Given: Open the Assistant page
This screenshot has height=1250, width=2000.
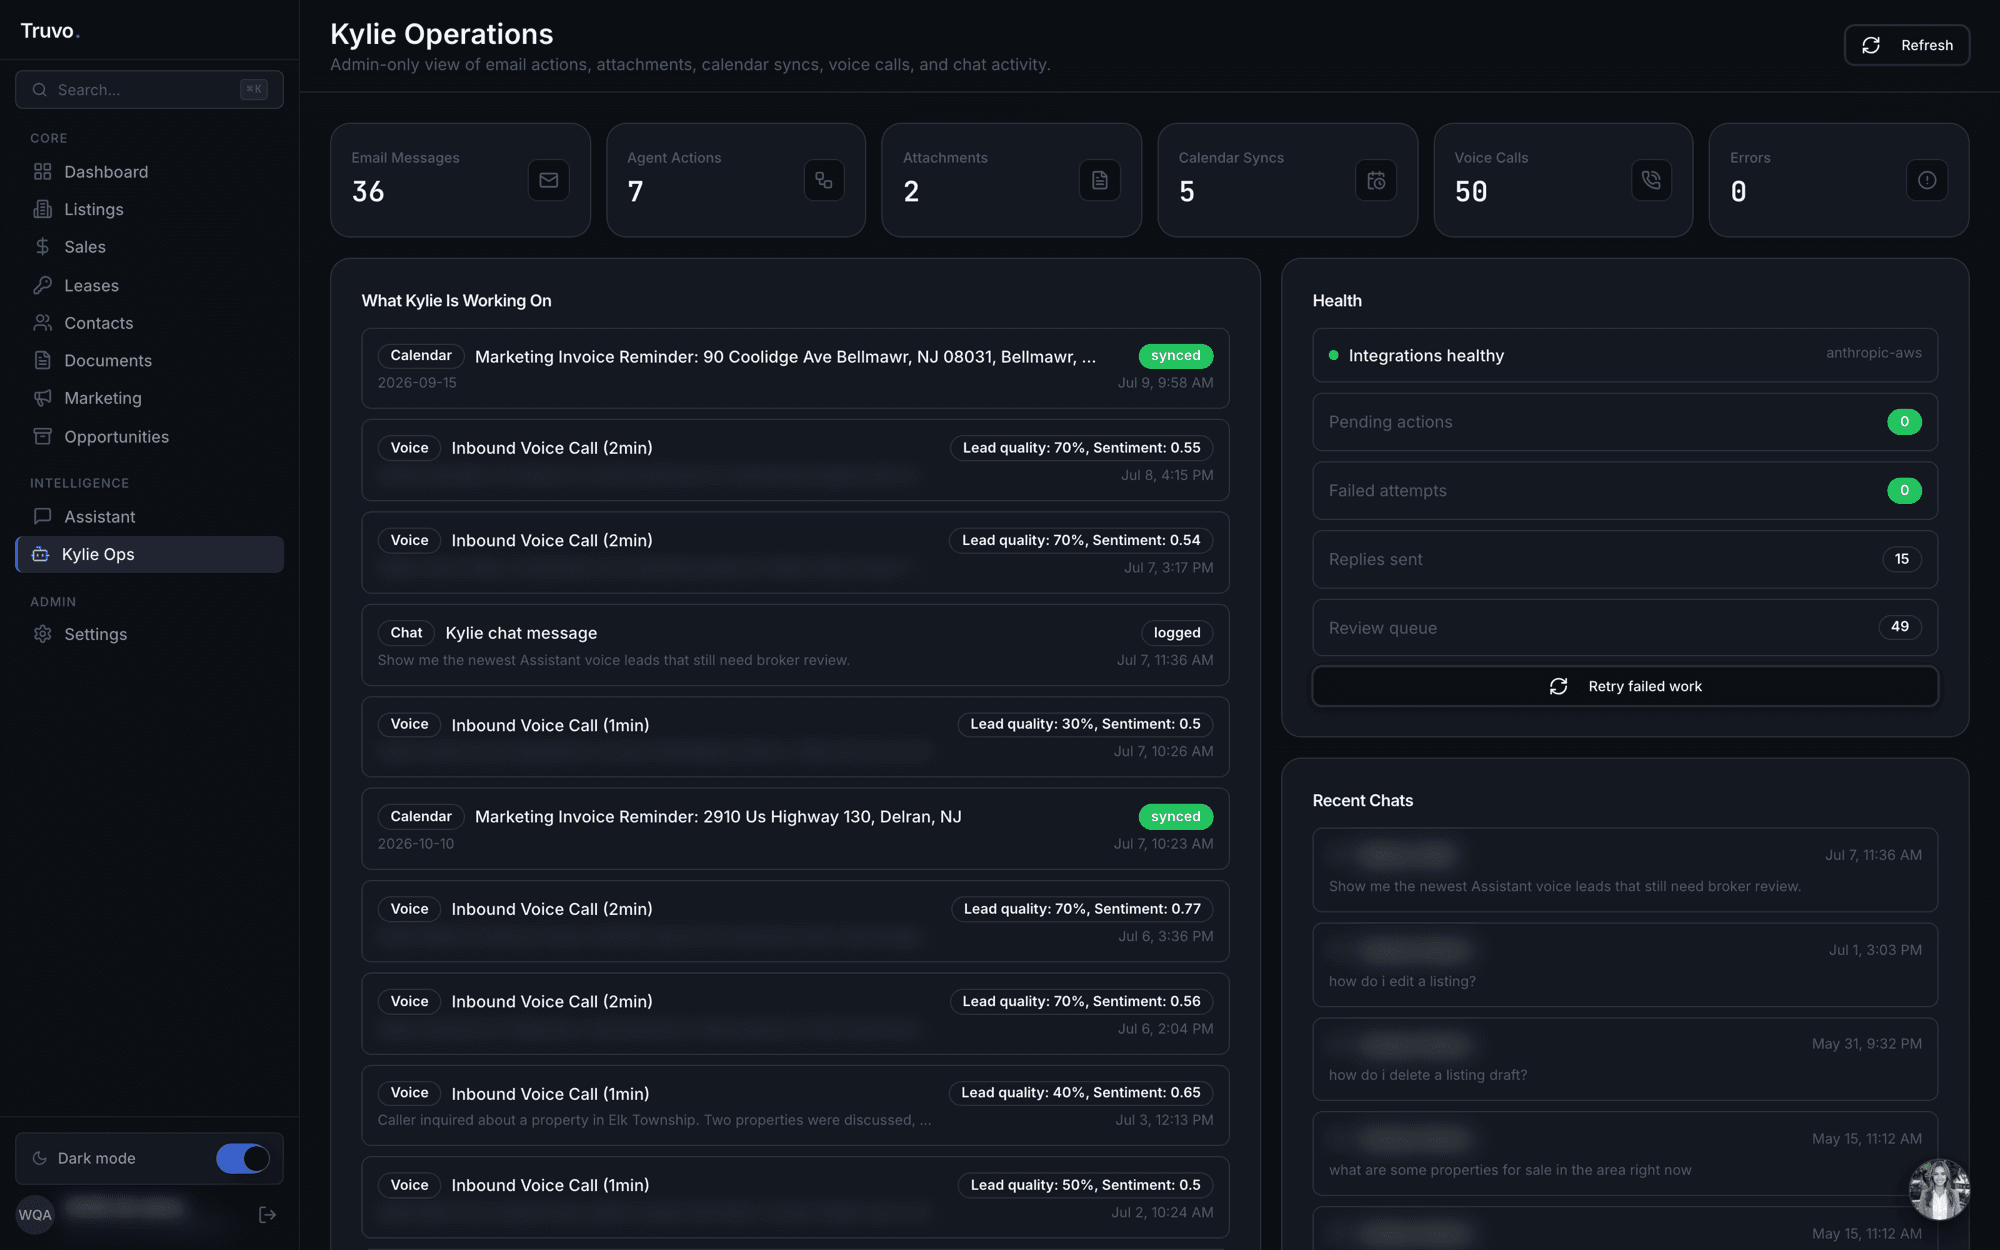Looking at the screenshot, I should point(149,516).
